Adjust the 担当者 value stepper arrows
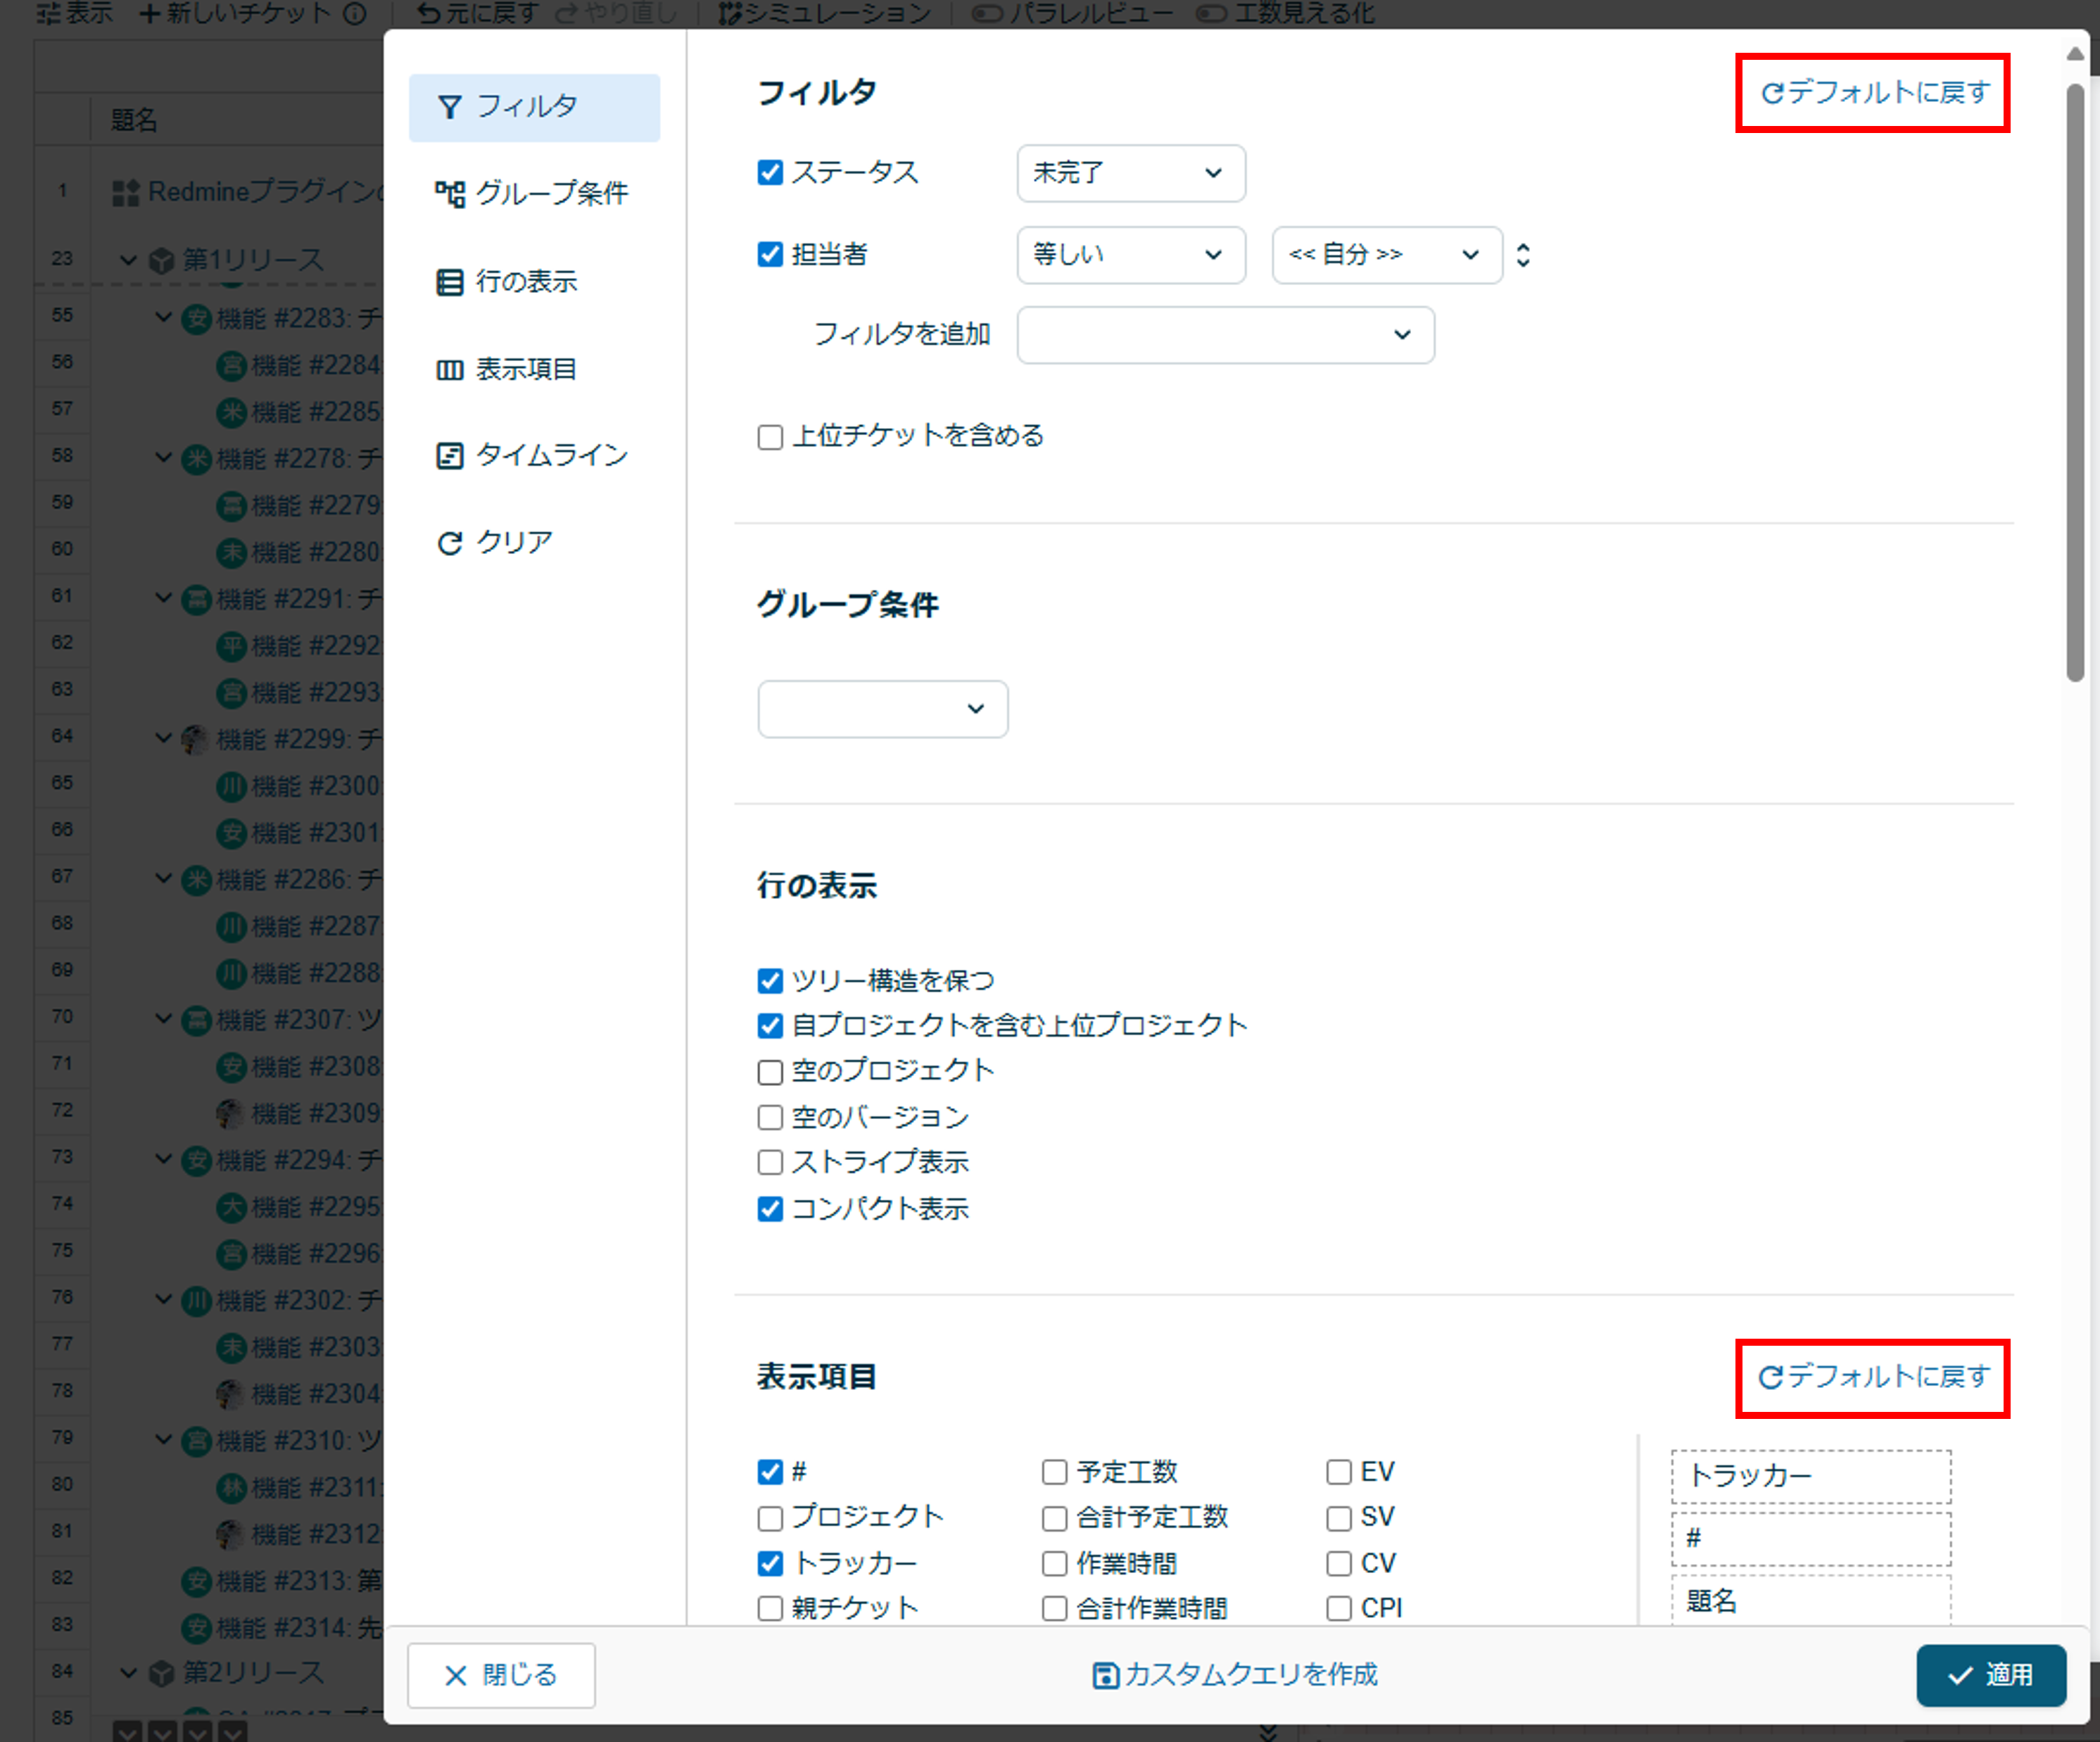The width and height of the screenshot is (2100, 1742). 1523,255
